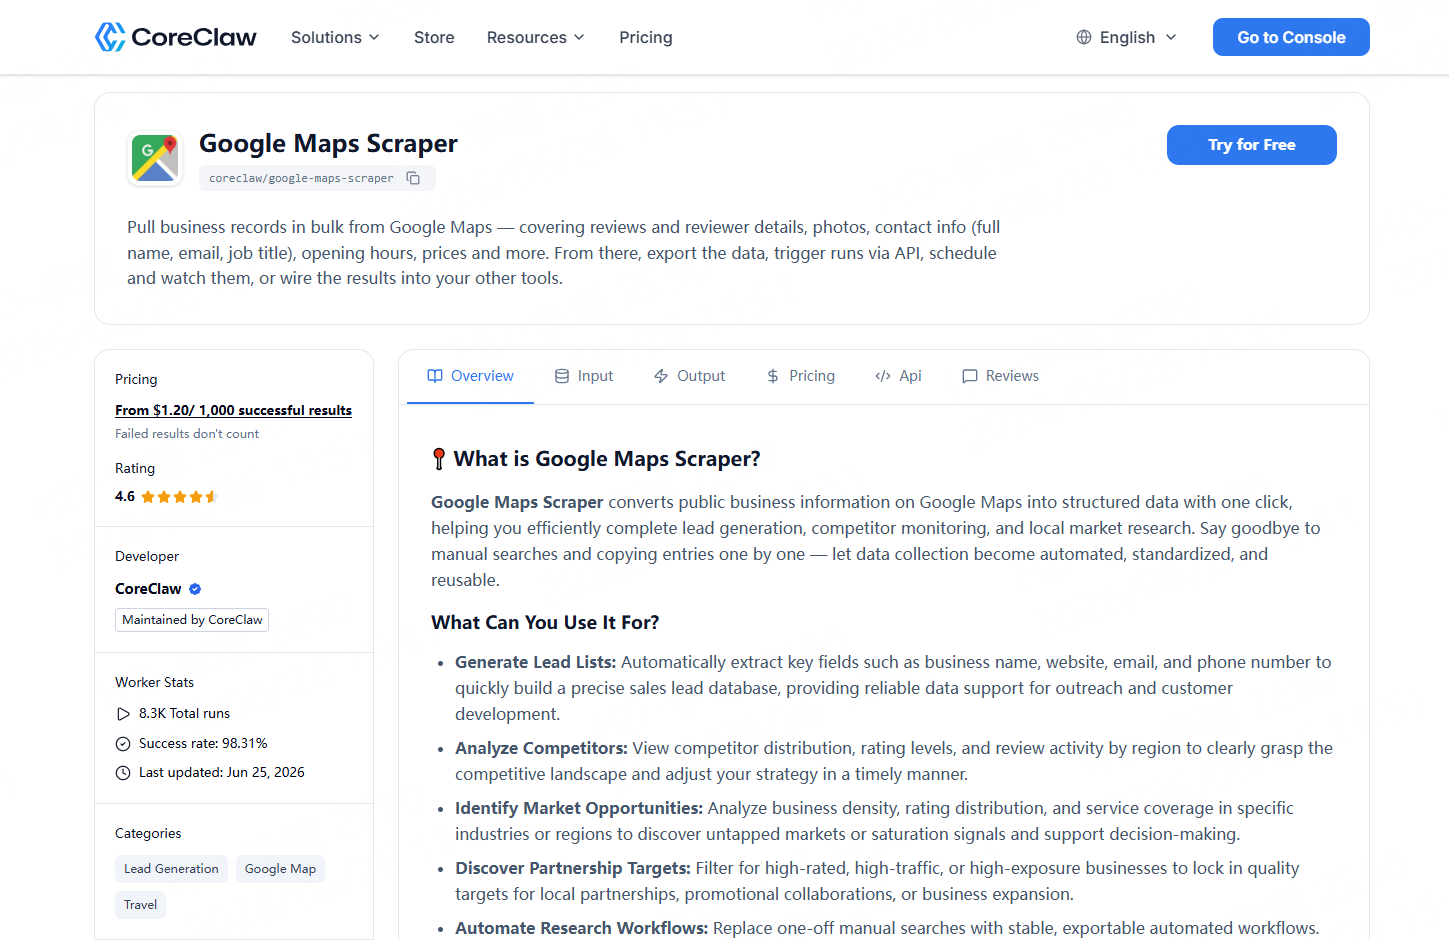Click the checkmark icon beside Success rate
This screenshot has width=1449, height=940.
point(123,744)
